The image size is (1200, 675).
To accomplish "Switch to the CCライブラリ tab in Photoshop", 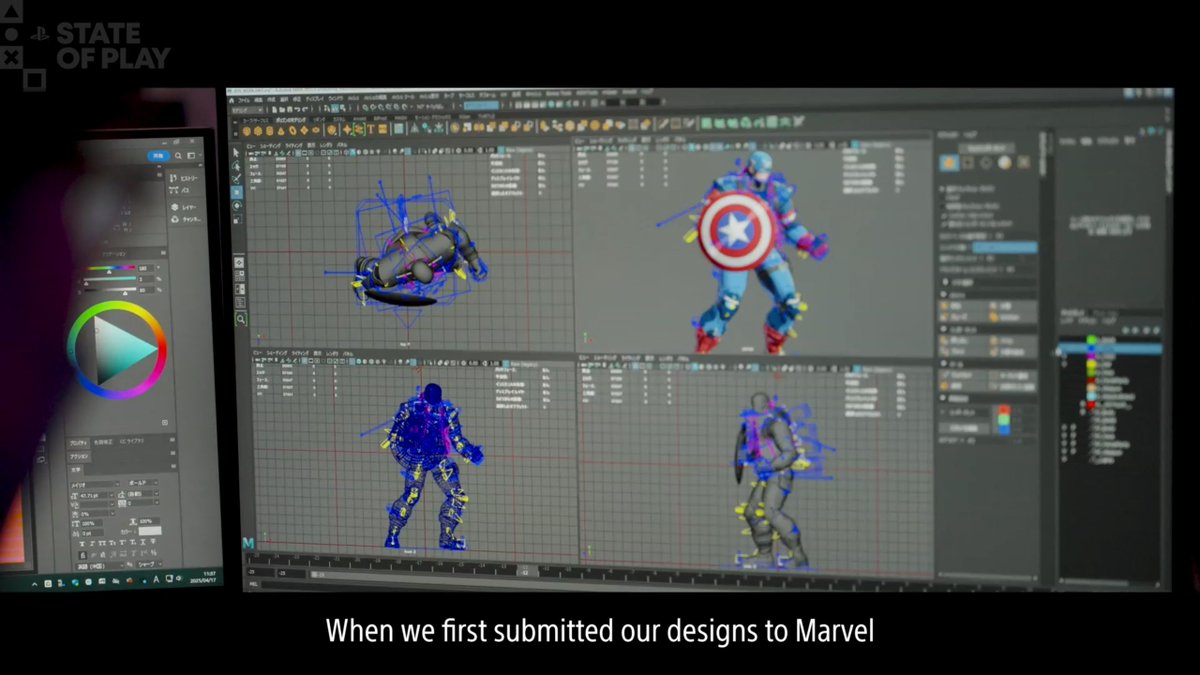I will [131, 441].
